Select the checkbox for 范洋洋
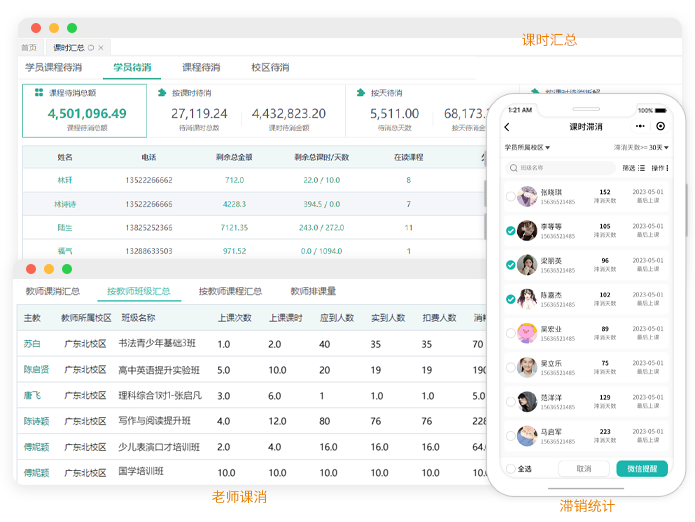 pos(510,401)
